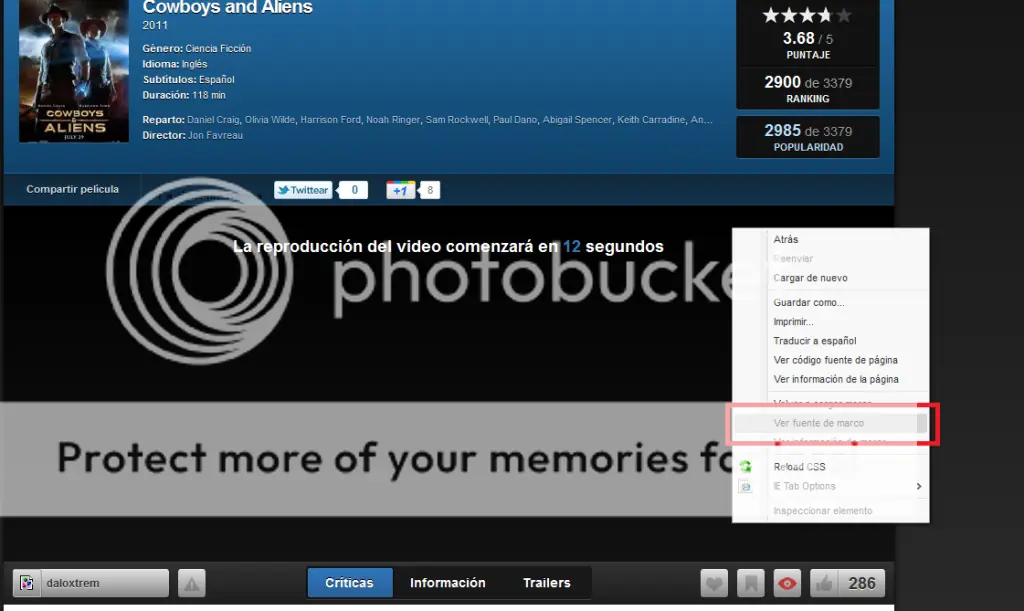This screenshot has height=611, width=1024.
Task: Click the daloxtrem user avatar icon
Action: [x=27, y=583]
